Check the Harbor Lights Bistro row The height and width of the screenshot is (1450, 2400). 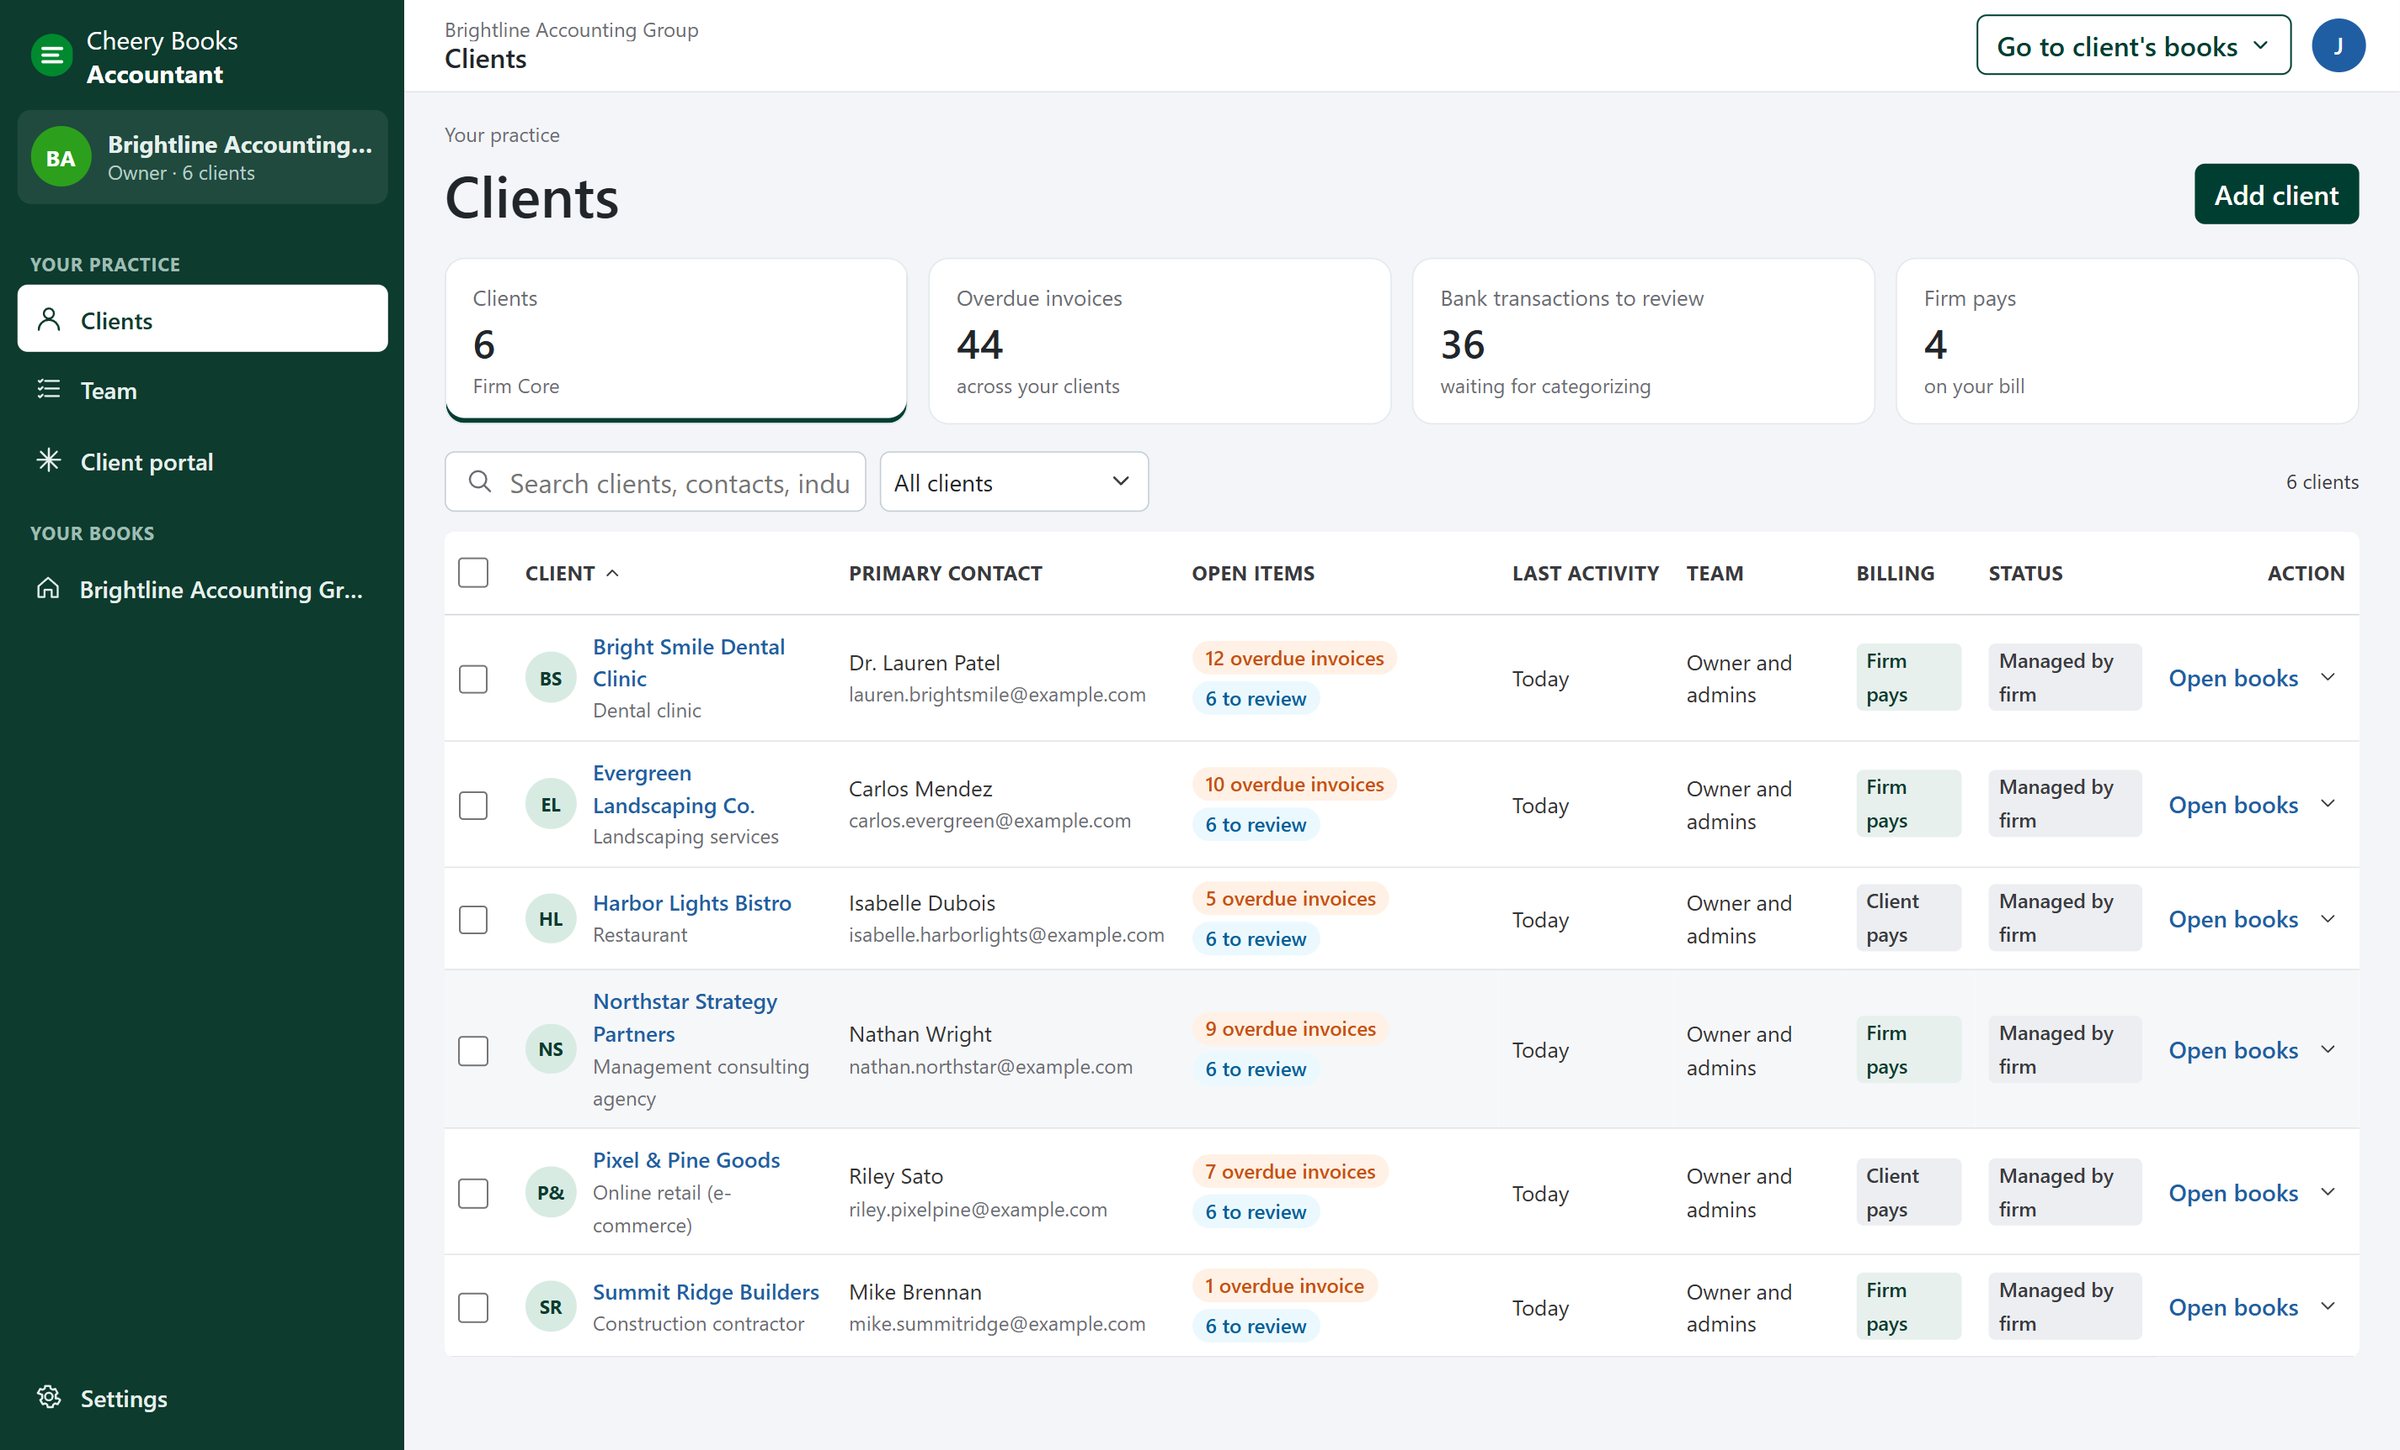pos(473,919)
